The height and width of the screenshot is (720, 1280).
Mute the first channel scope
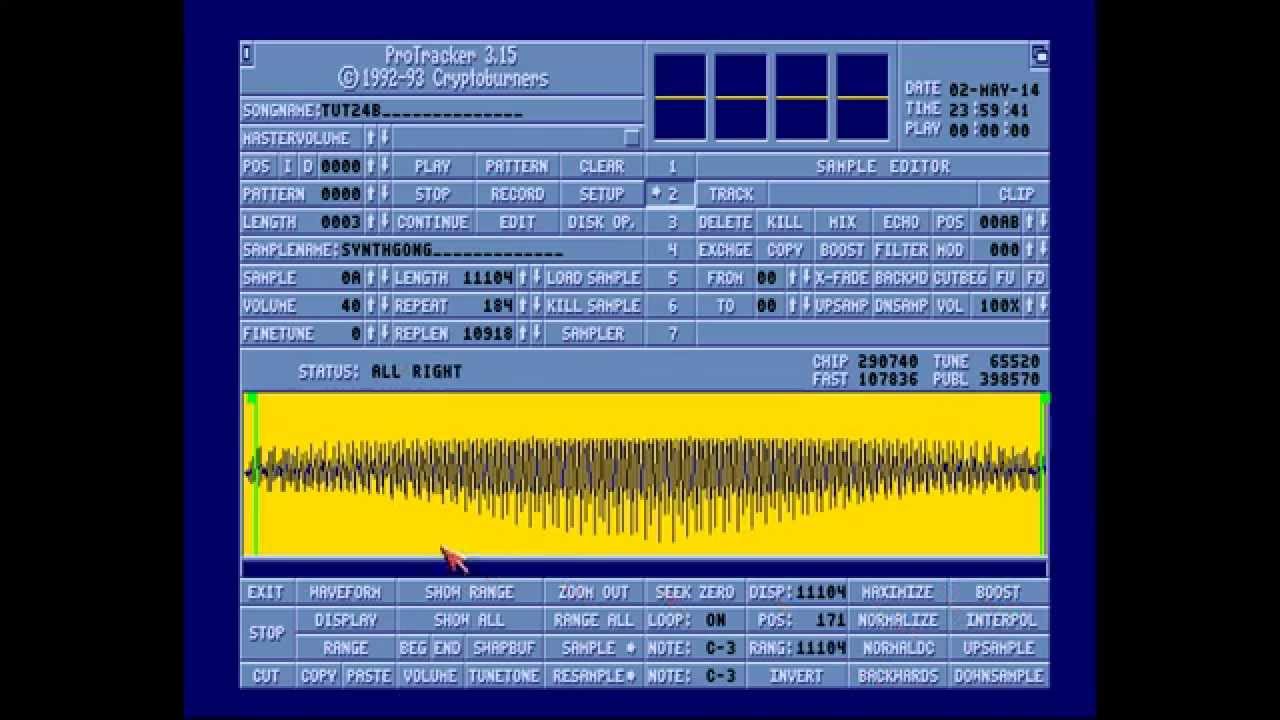tap(680, 97)
